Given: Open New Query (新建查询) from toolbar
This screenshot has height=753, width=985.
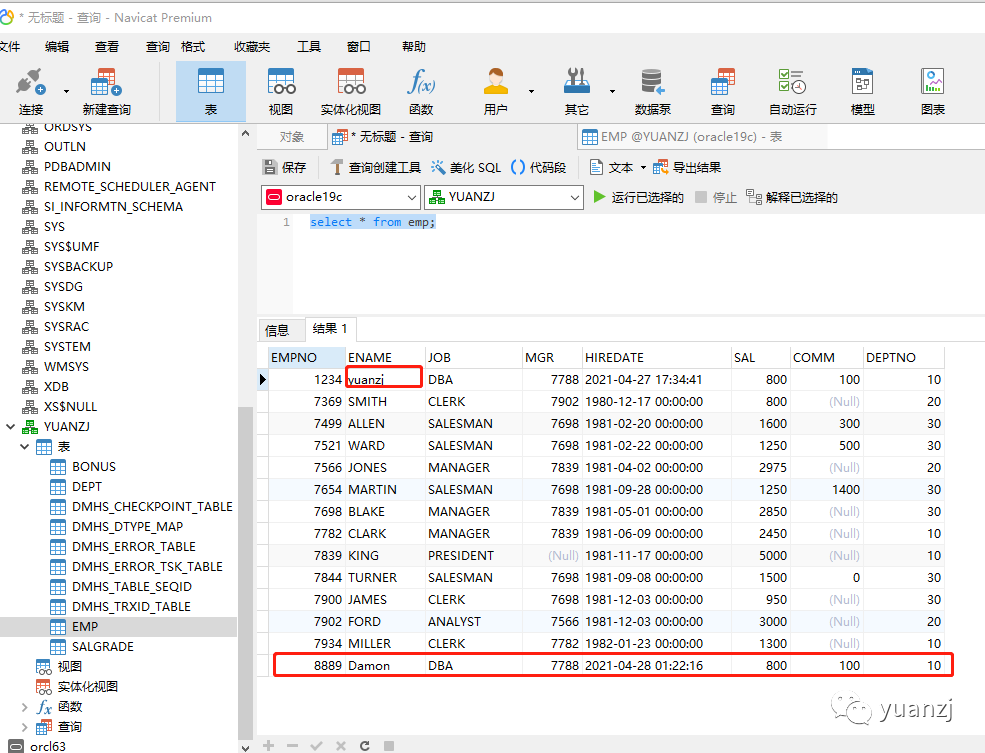Looking at the screenshot, I should click(x=106, y=92).
